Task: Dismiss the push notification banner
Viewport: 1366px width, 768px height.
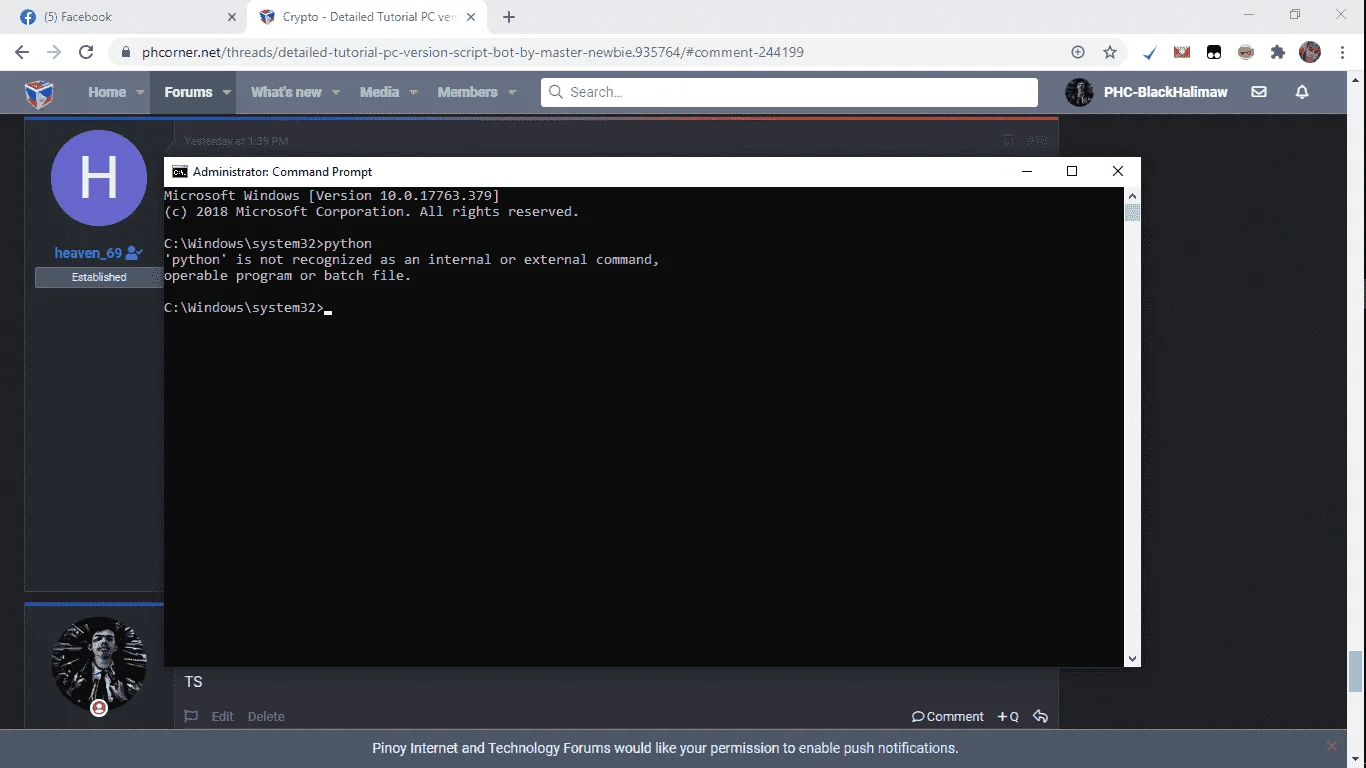Action: [1331, 746]
